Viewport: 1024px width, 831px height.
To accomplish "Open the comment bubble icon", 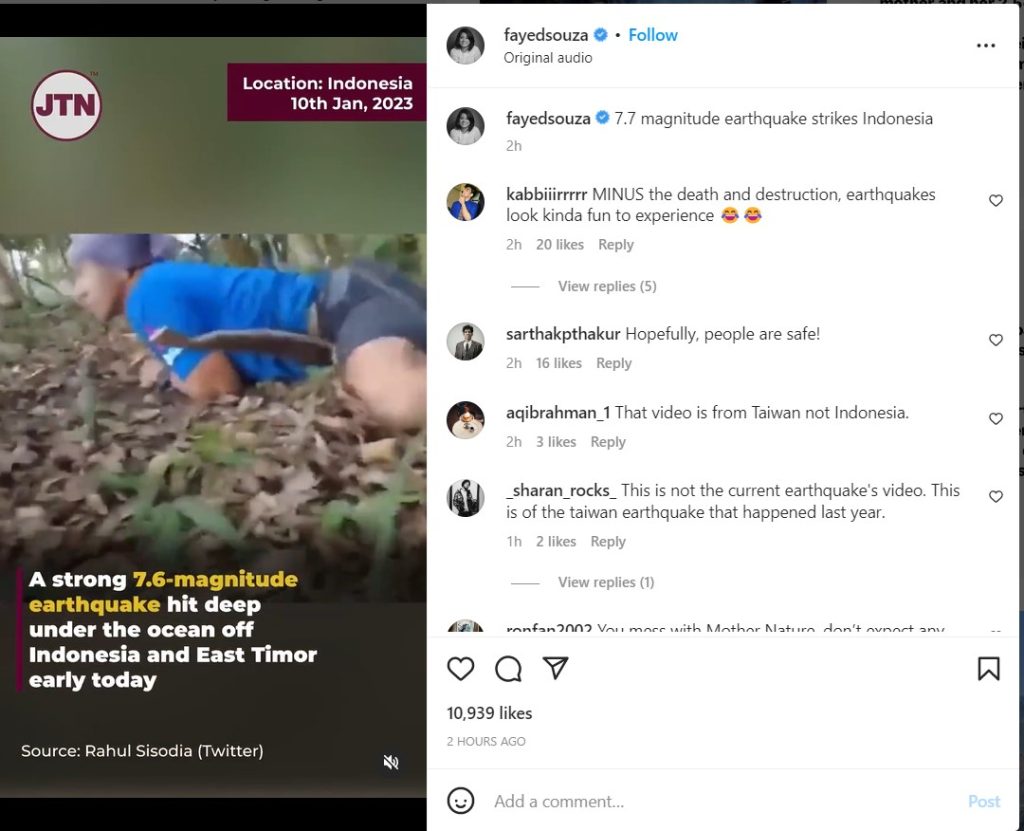I will [508, 669].
